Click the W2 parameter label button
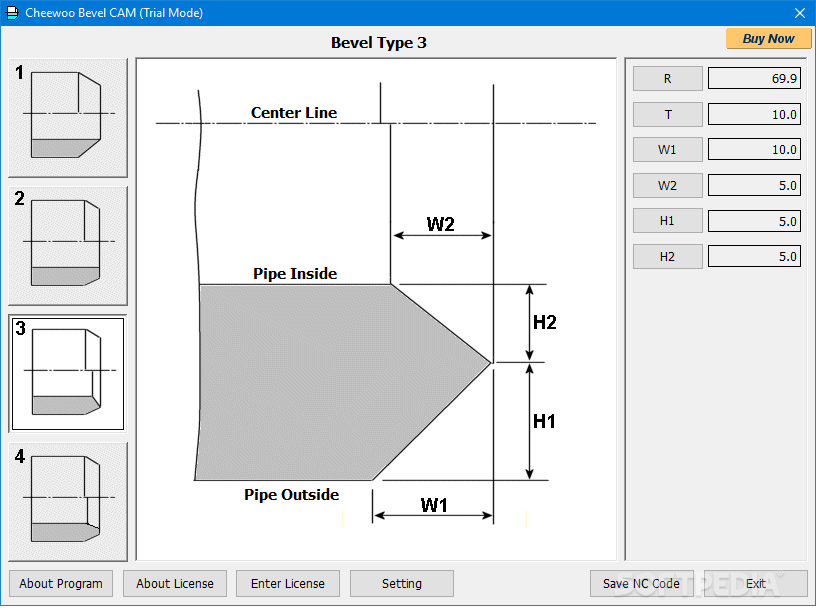Image resolution: width=816 pixels, height=611 pixels. (x=668, y=185)
